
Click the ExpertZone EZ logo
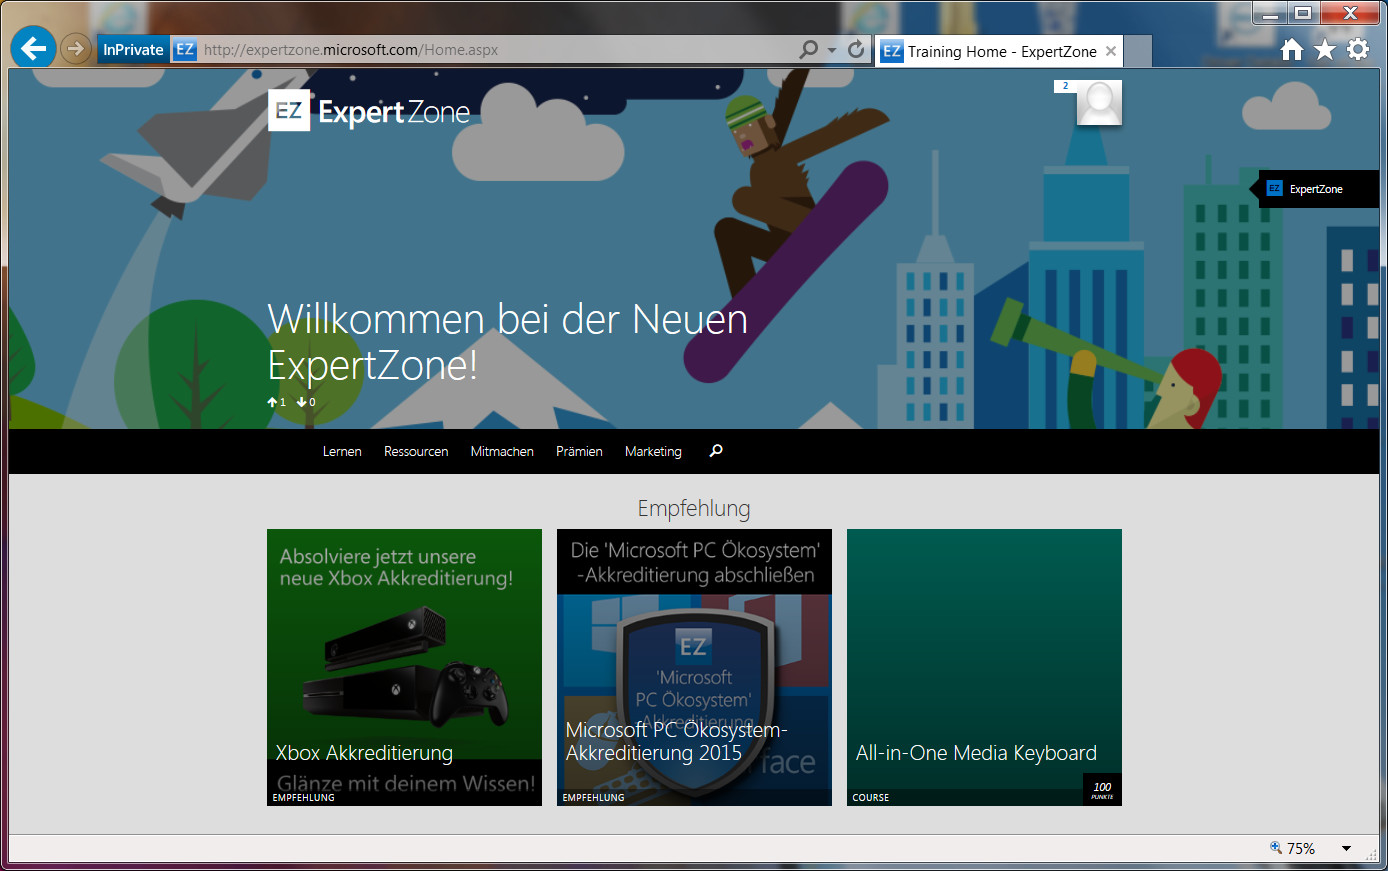click(289, 111)
